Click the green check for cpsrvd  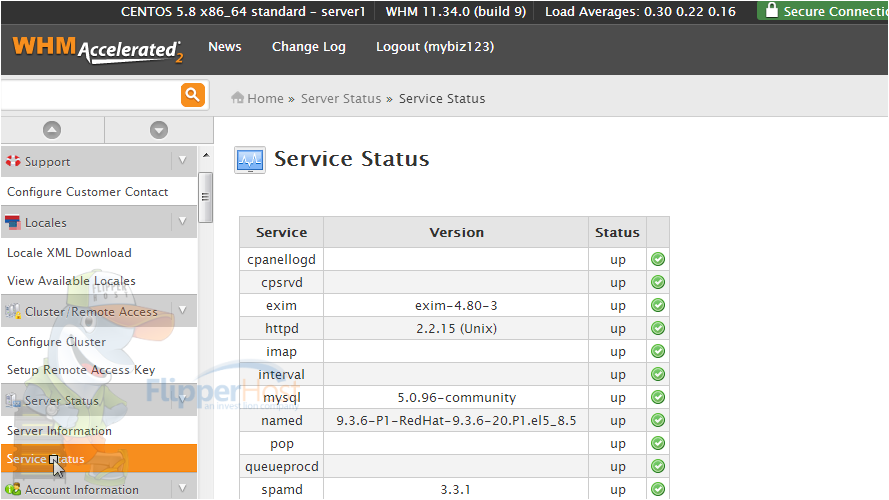pyautogui.click(x=658, y=282)
